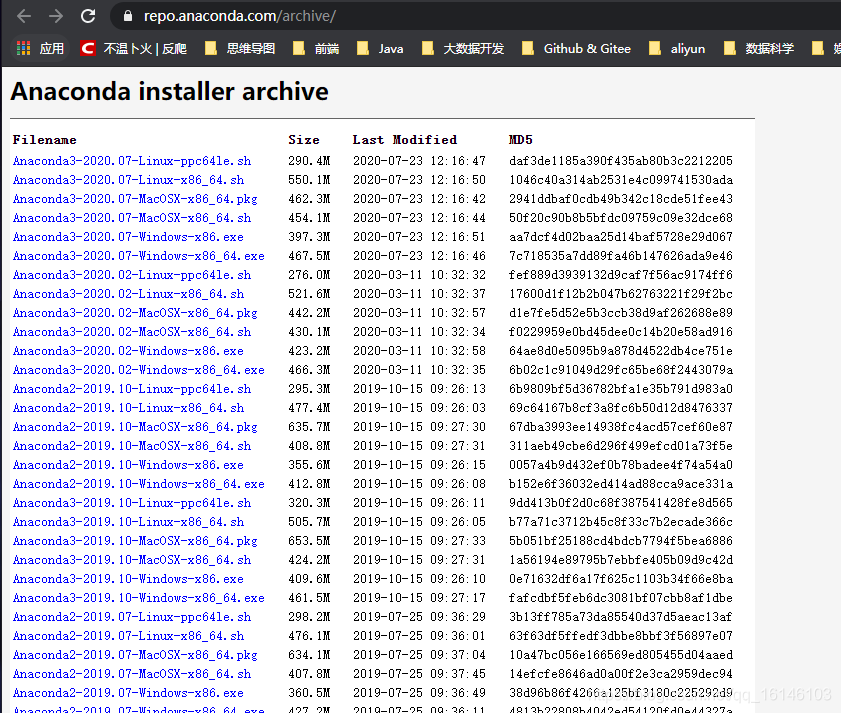This screenshot has width=841, height=713.
Task: Open the Java bookmark folder
Action: 380,49
